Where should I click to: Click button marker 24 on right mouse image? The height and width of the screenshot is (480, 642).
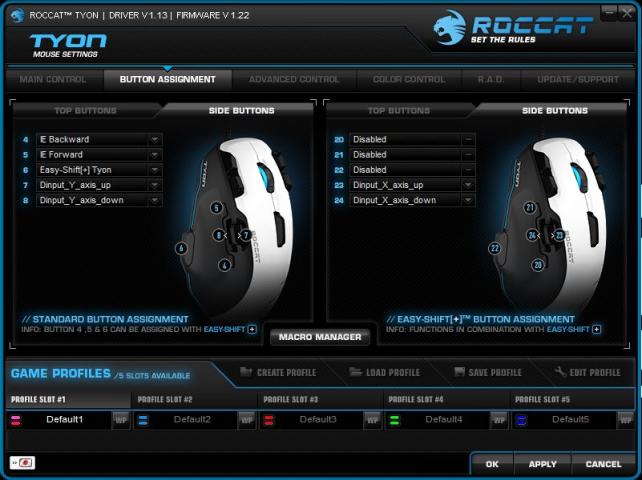click(x=532, y=235)
